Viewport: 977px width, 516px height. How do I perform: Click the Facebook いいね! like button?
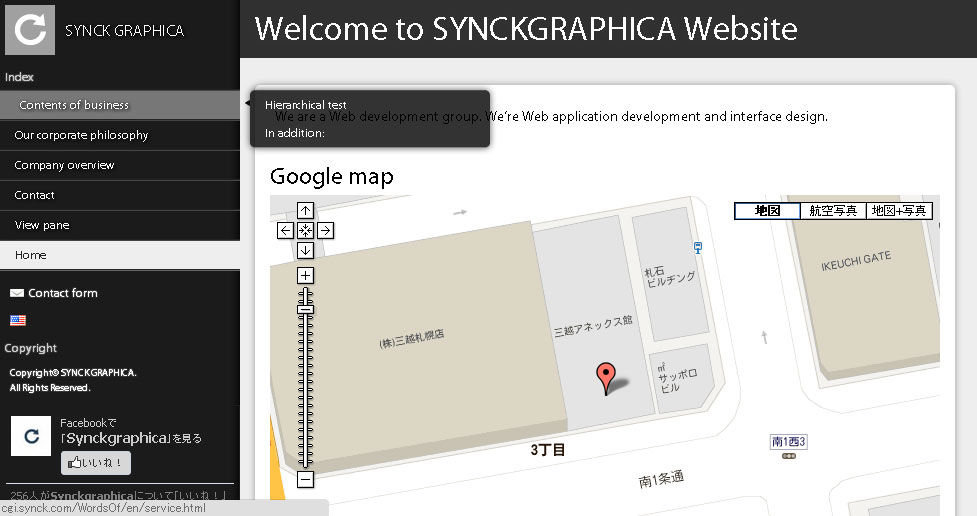tap(96, 462)
